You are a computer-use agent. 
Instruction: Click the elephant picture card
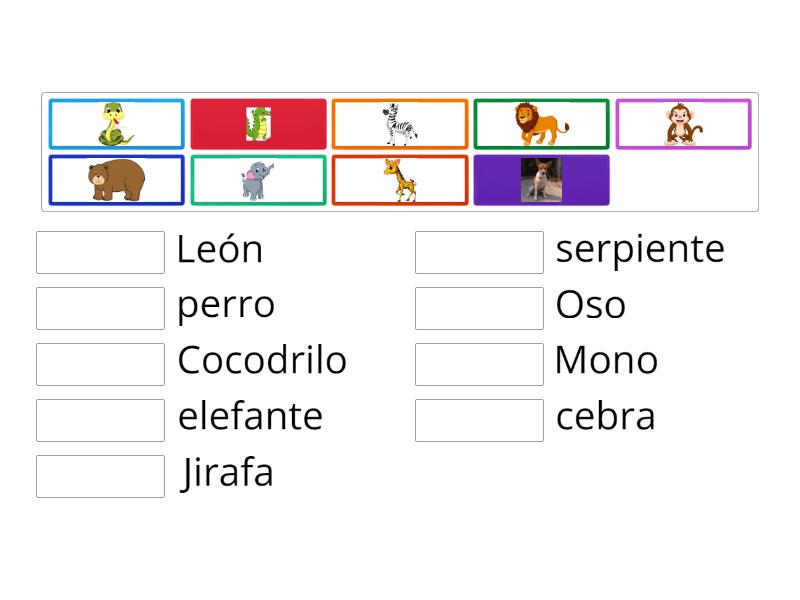[x=257, y=178]
